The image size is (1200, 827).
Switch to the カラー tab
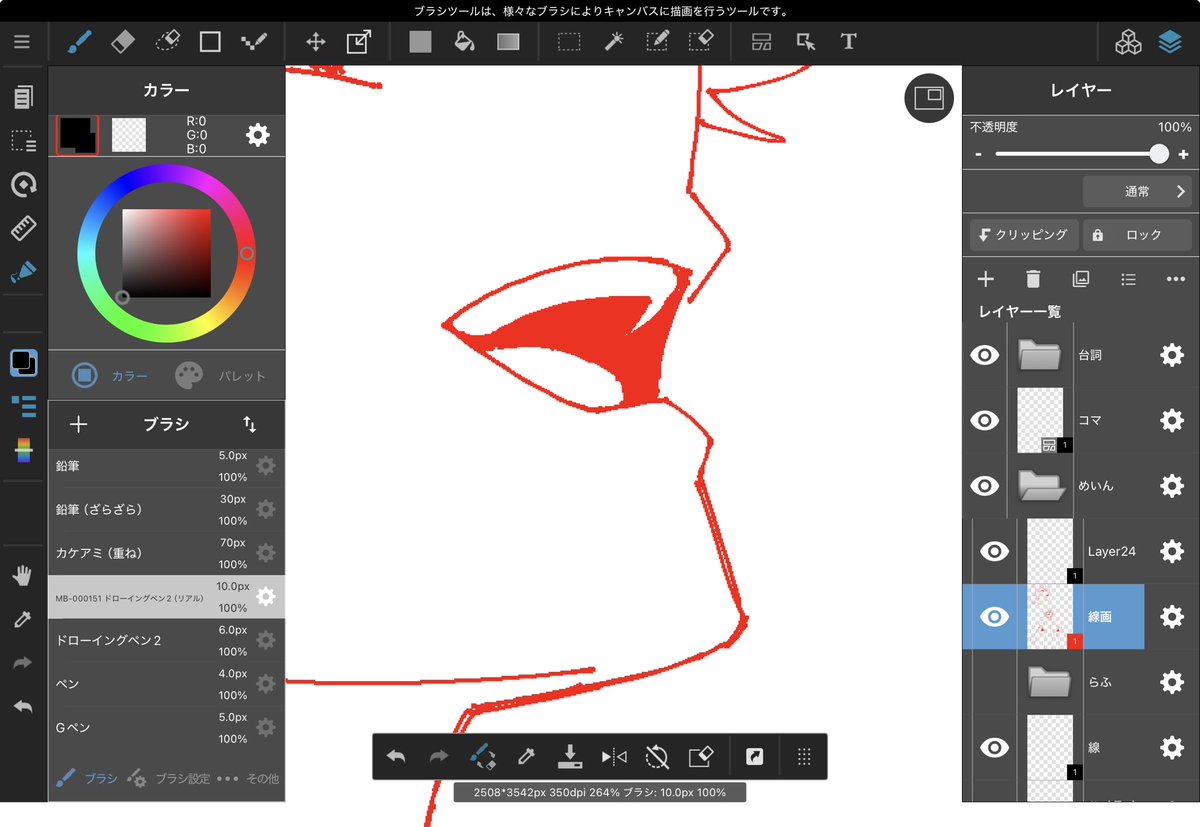point(110,376)
